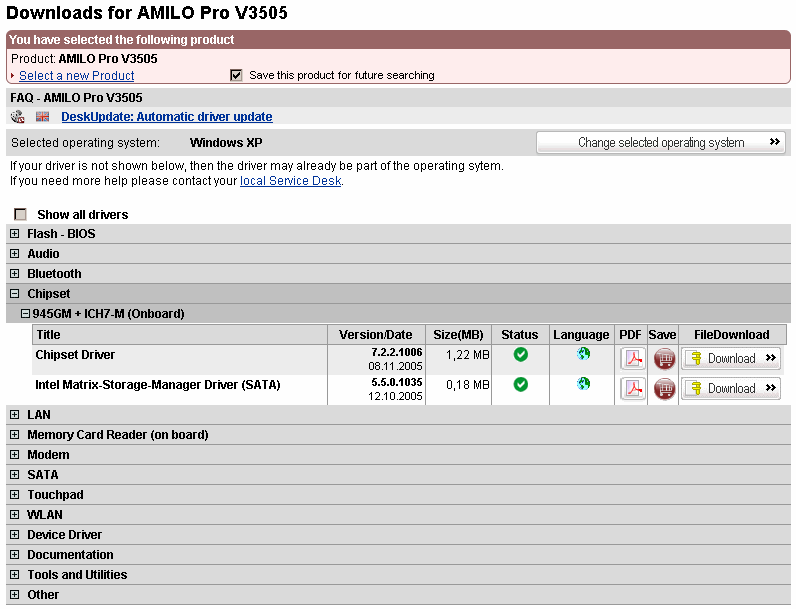Download the Chipset Driver file
Viewport: 796px width, 609px height.
731,358
